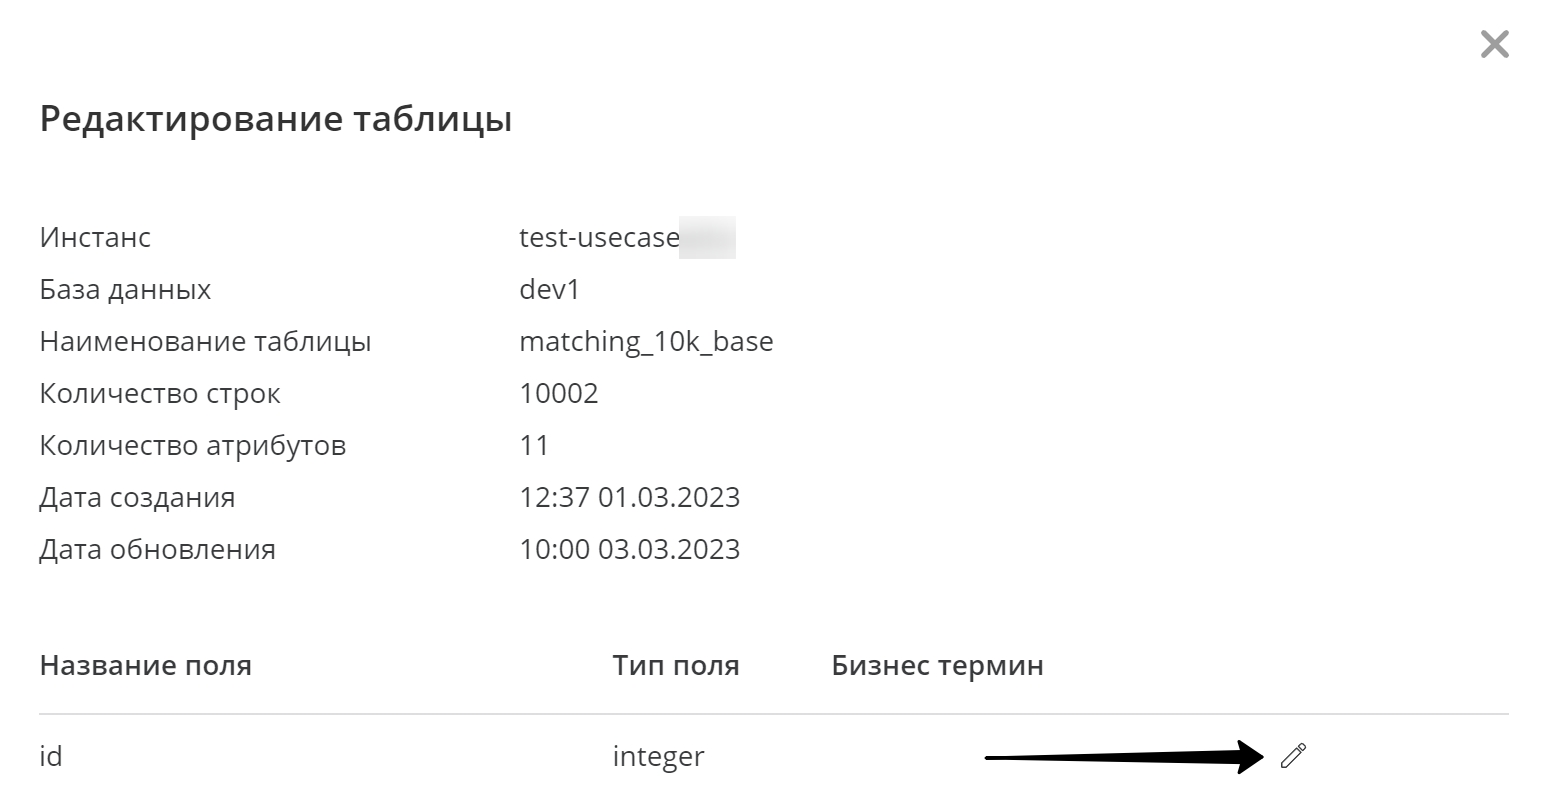This screenshot has height=803, width=1552.
Task: Click table name matching_10k_base
Action: (x=646, y=342)
